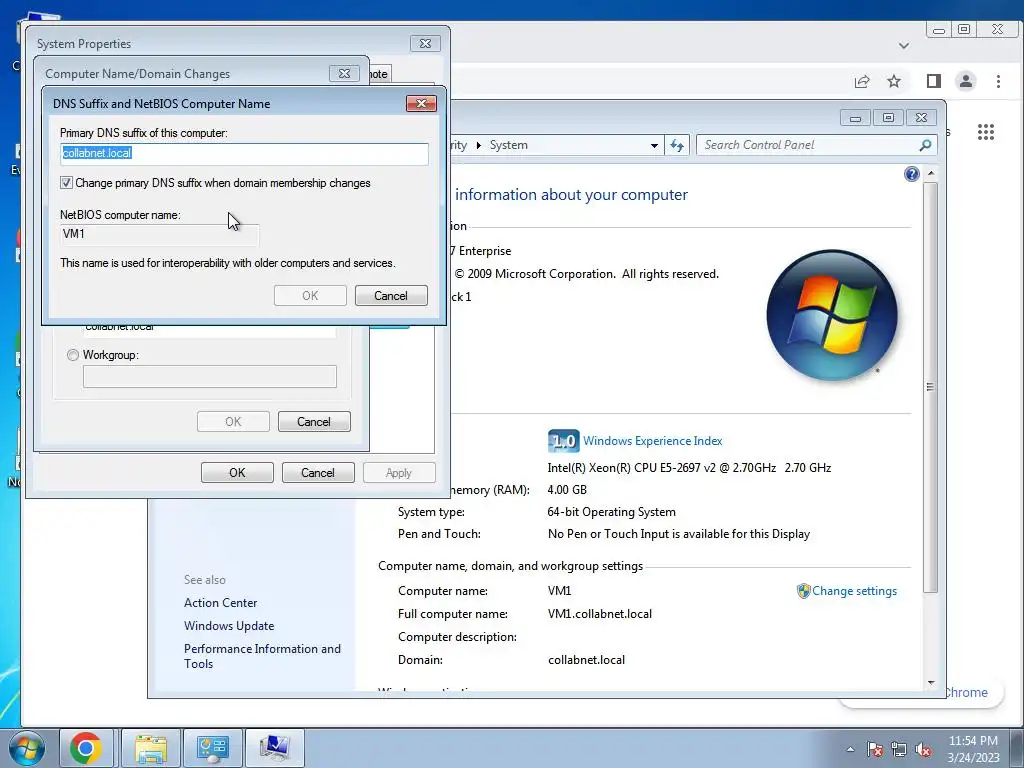Open Change settings link

[854, 591]
